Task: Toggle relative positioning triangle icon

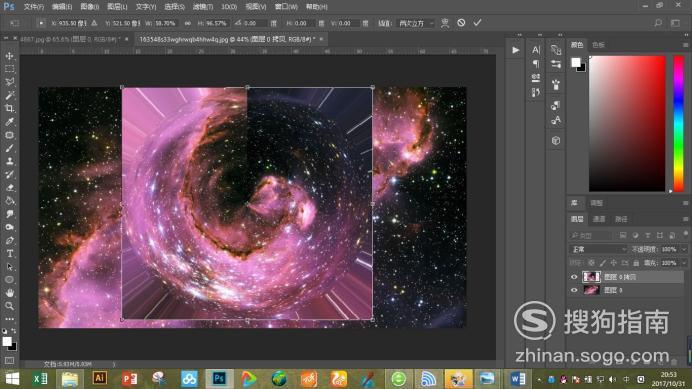Action: (94, 23)
